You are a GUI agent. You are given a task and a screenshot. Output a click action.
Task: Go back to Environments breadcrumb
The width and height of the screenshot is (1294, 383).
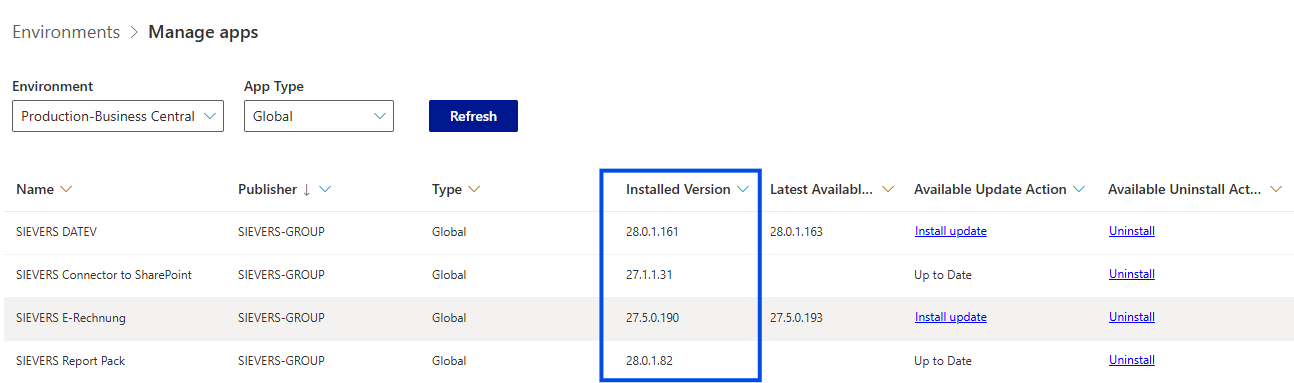pyautogui.click(x=66, y=32)
